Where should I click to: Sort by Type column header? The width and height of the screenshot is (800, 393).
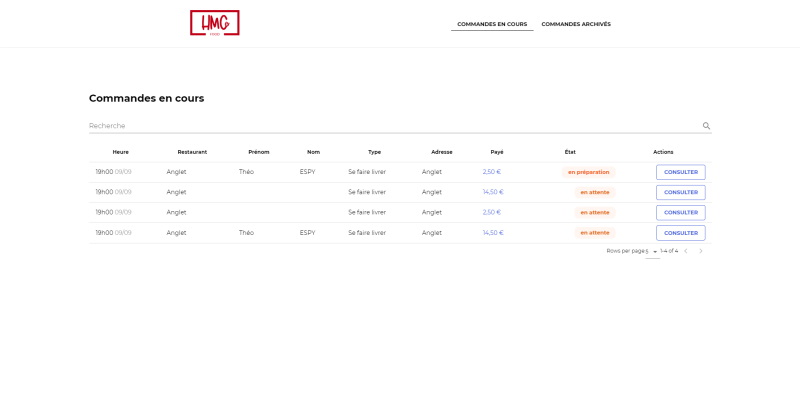pyautogui.click(x=374, y=152)
